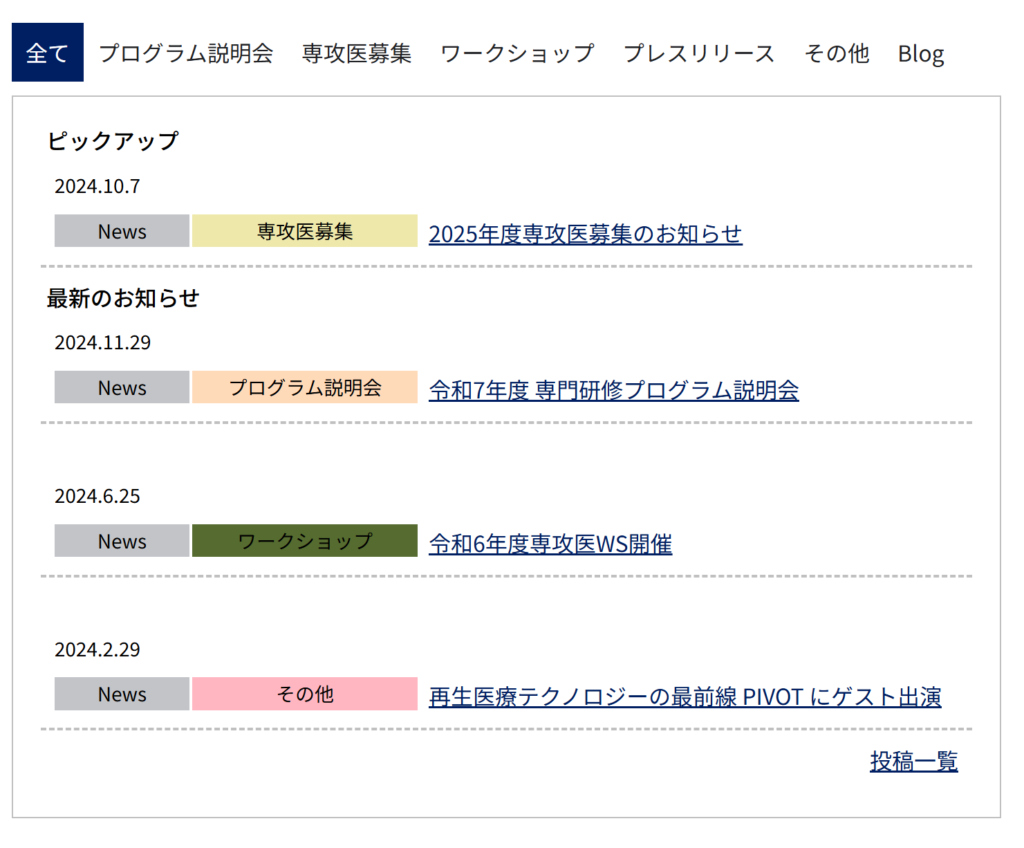Image resolution: width=1024 pixels, height=848 pixels.
Task: Select the プレスリリース tab
Action: click(698, 53)
